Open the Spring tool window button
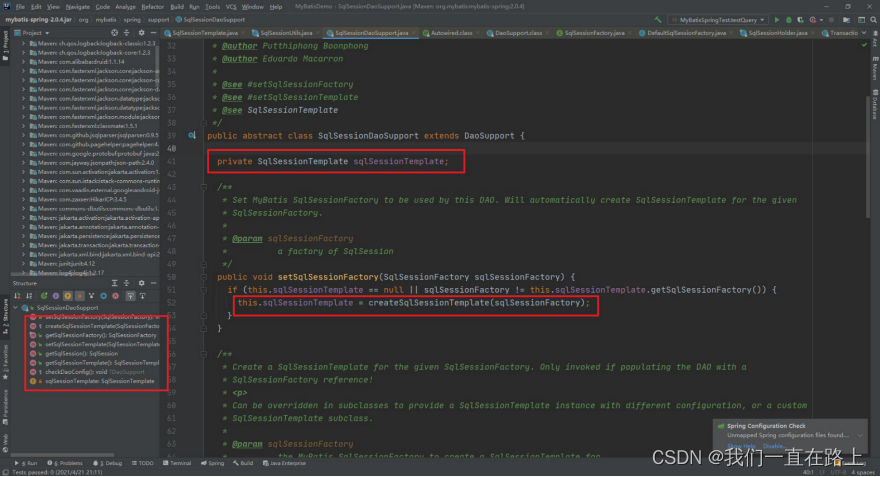The width and height of the screenshot is (880, 477). tap(213, 464)
